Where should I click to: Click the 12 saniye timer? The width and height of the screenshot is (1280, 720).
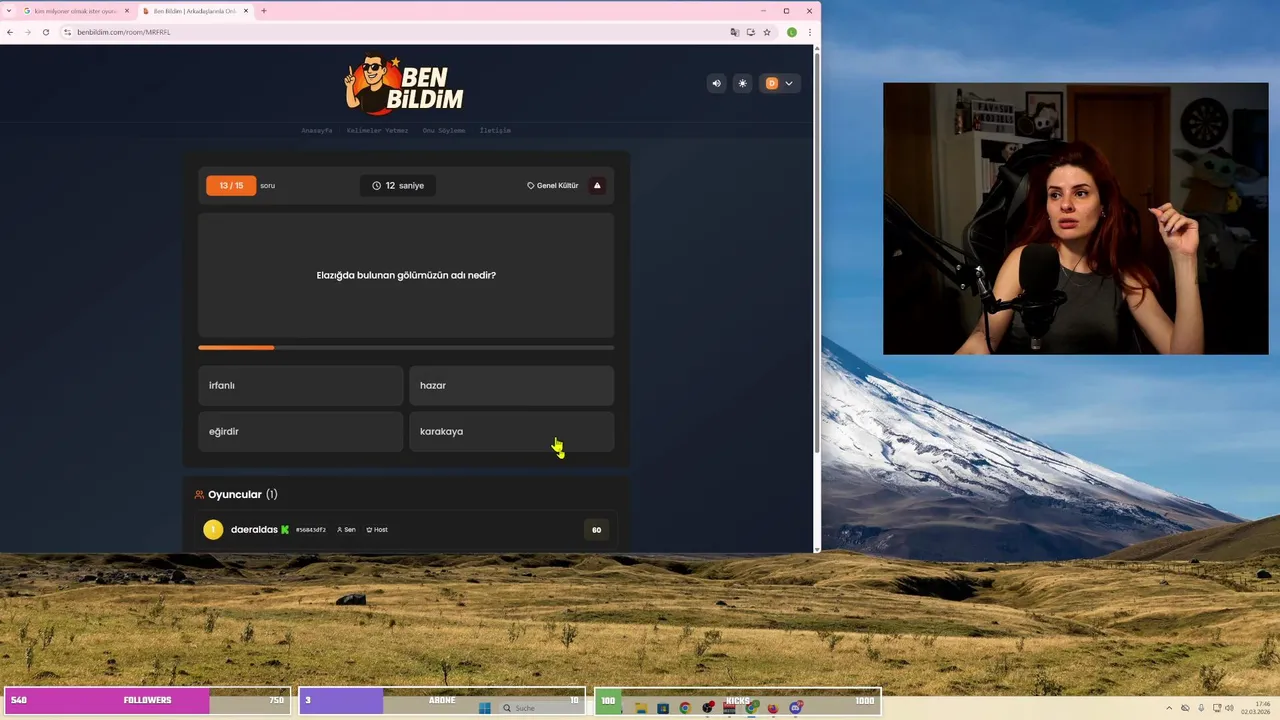coord(398,186)
